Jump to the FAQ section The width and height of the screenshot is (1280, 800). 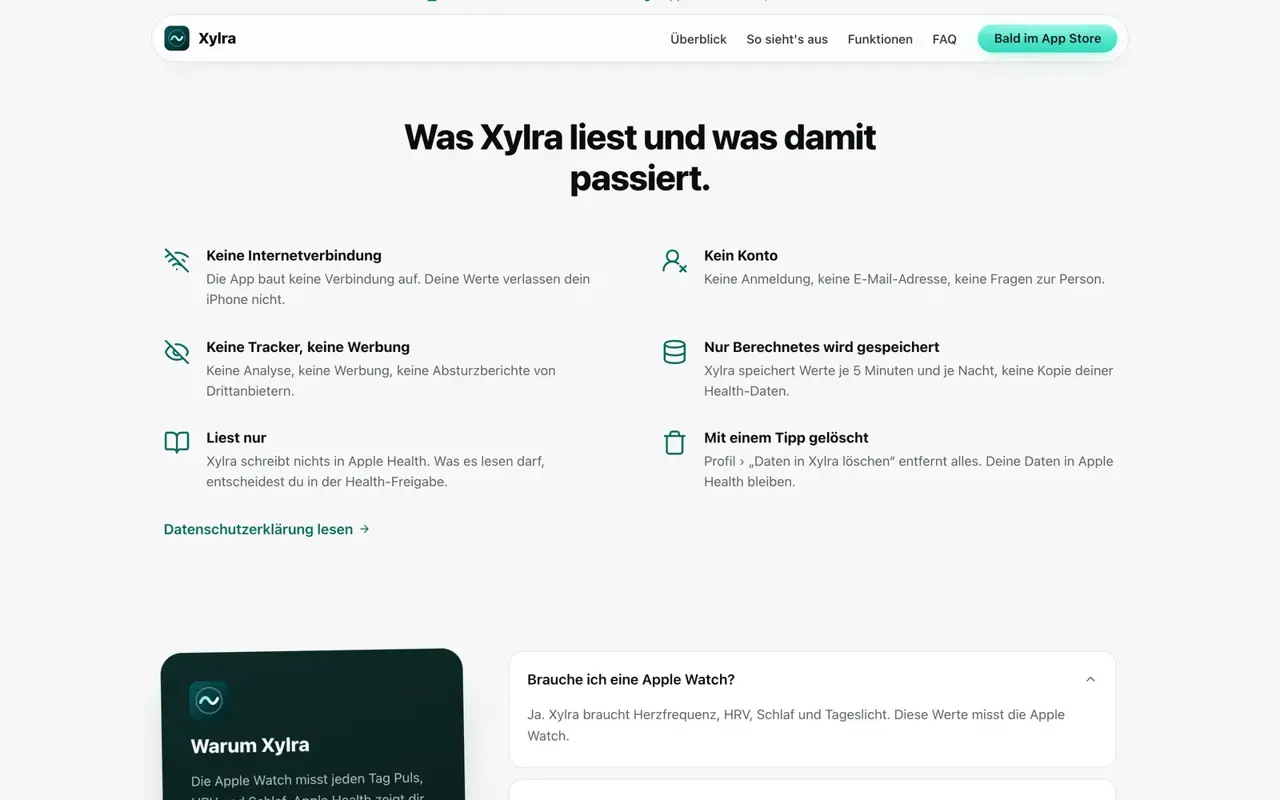pos(944,39)
